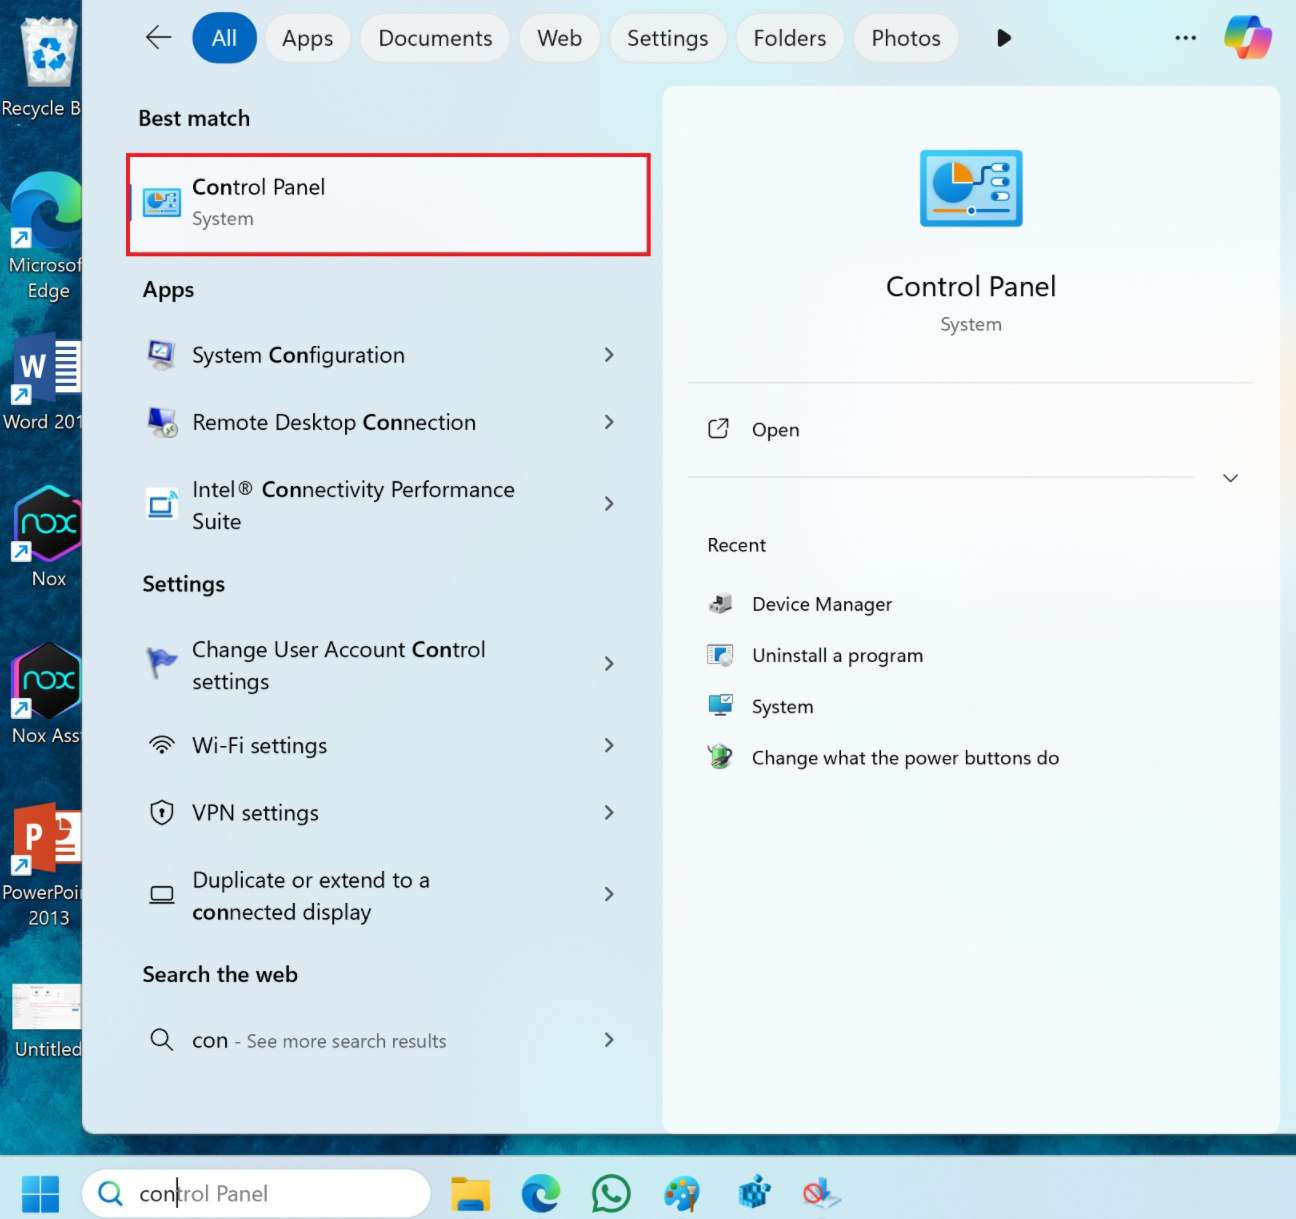Viewport: 1296px width, 1219px height.
Task: Expand the Intel Connectivity Performance Suite result
Action: (609, 504)
